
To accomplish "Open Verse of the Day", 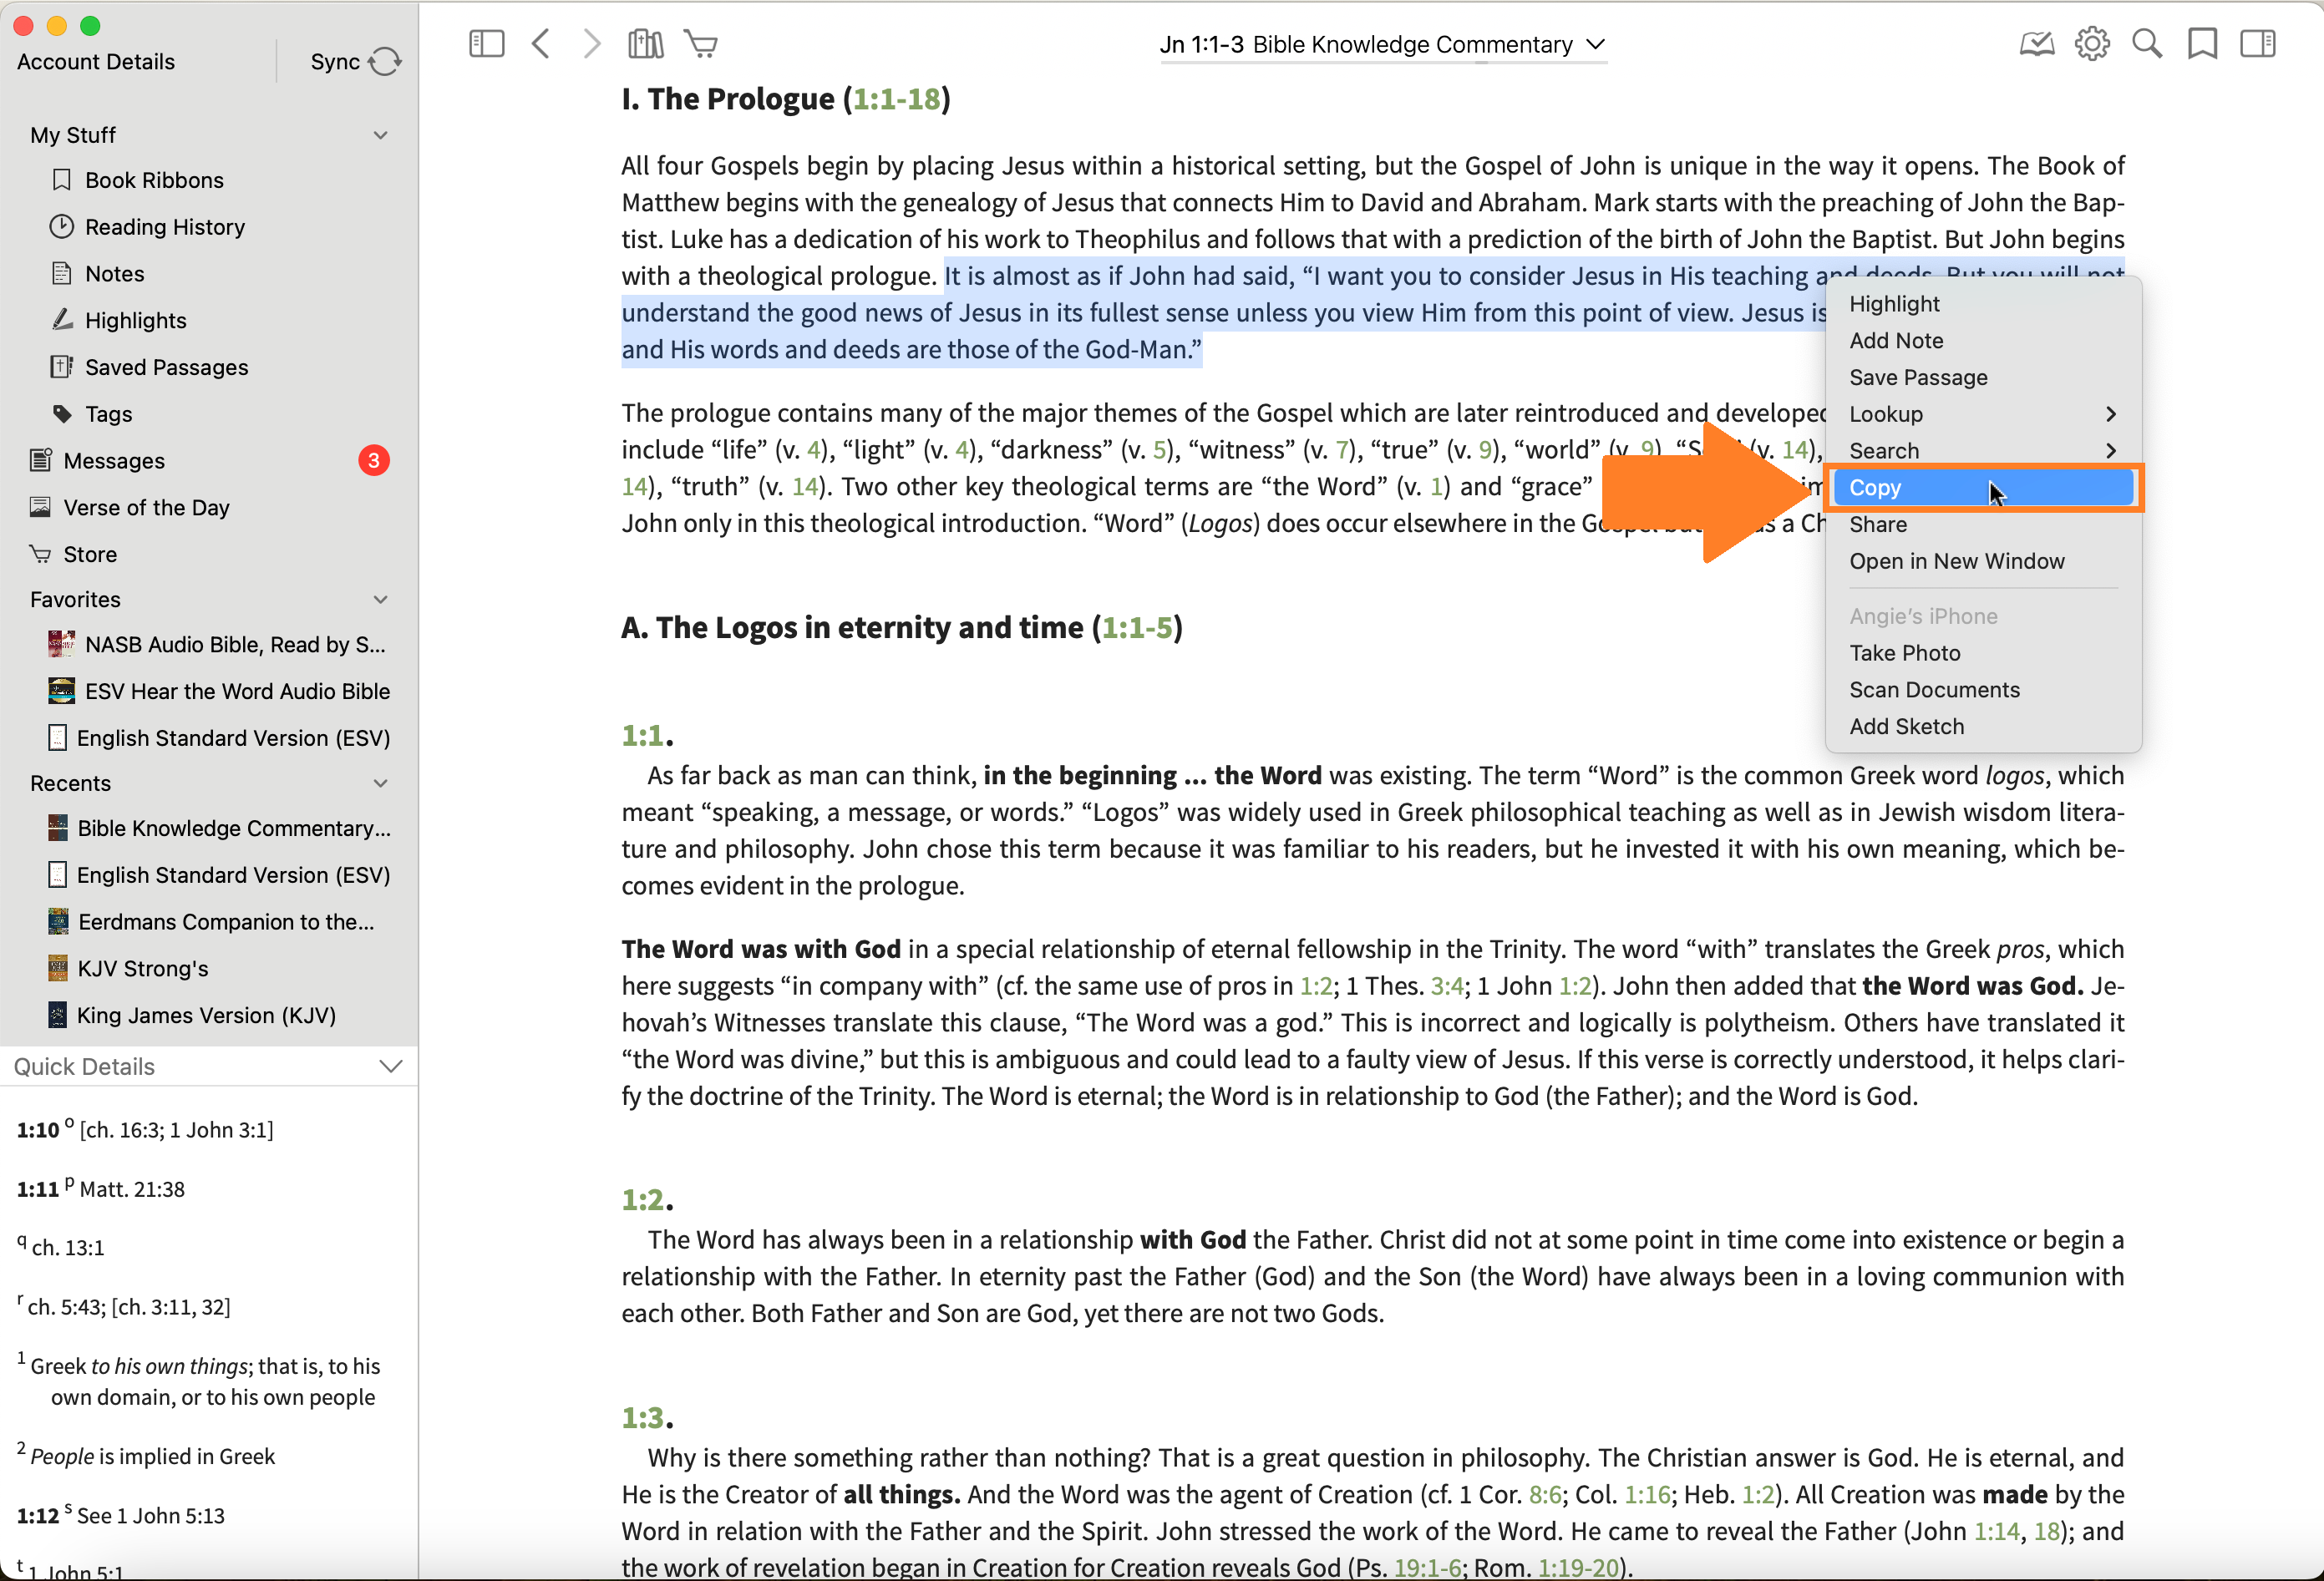I will tap(146, 508).
